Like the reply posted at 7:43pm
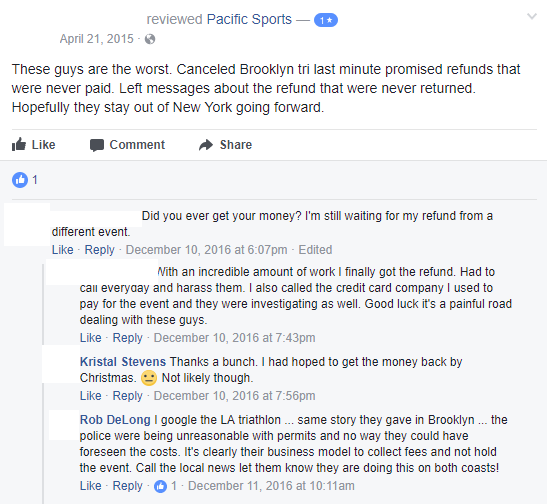This screenshot has width=547, height=504. 91,338
